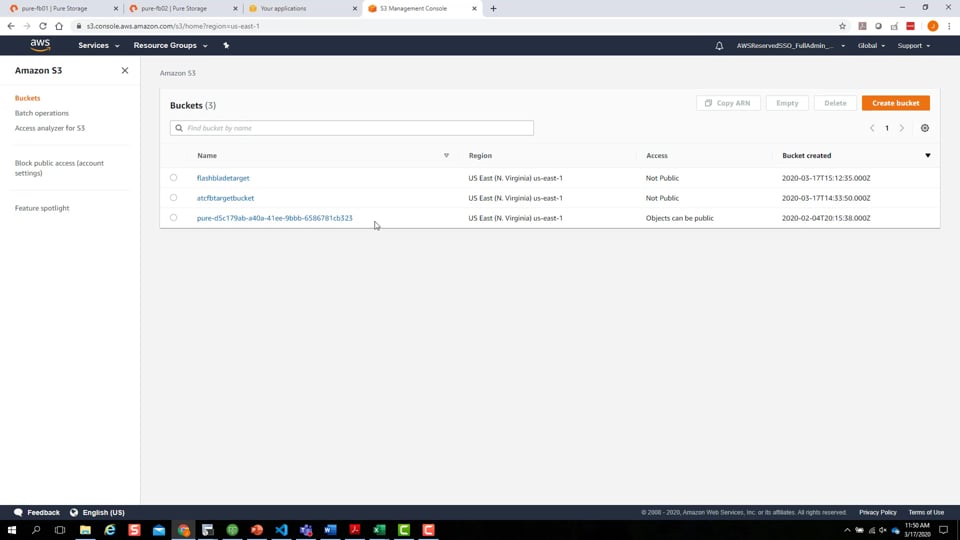Select the atcfbtargetbucket radio button
The height and width of the screenshot is (540, 960).
(173, 198)
